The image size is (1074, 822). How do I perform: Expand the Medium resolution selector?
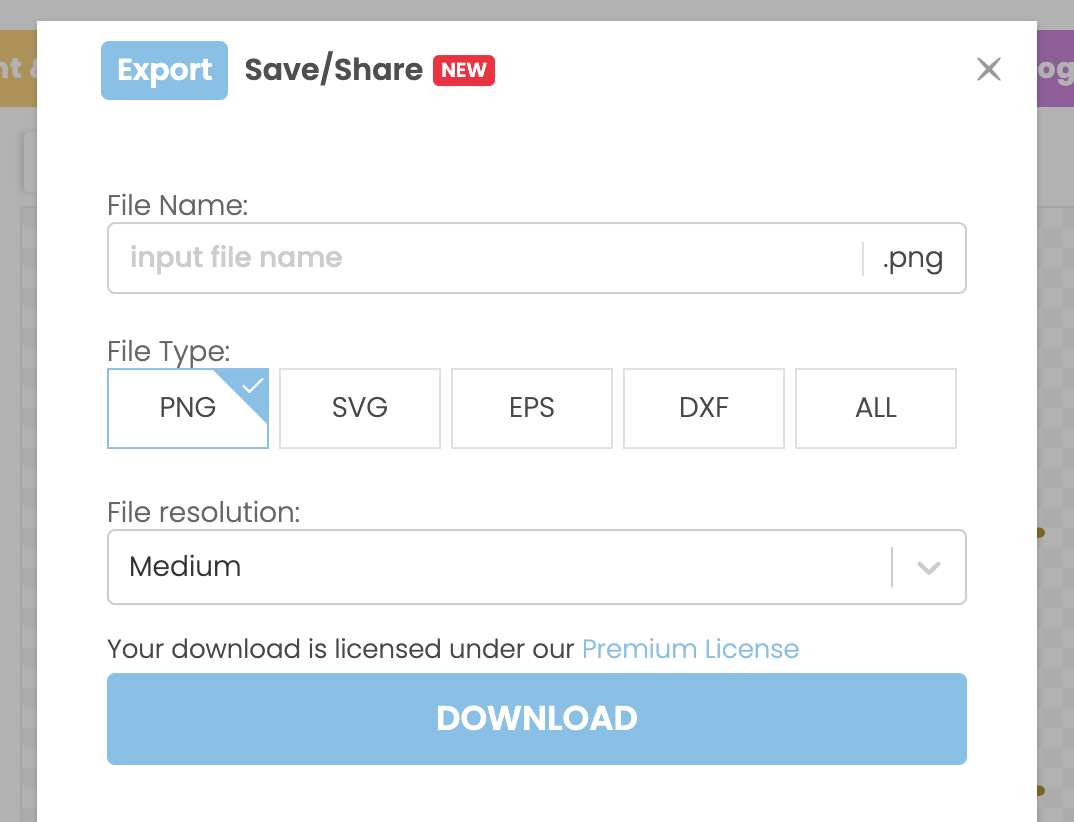click(537, 567)
